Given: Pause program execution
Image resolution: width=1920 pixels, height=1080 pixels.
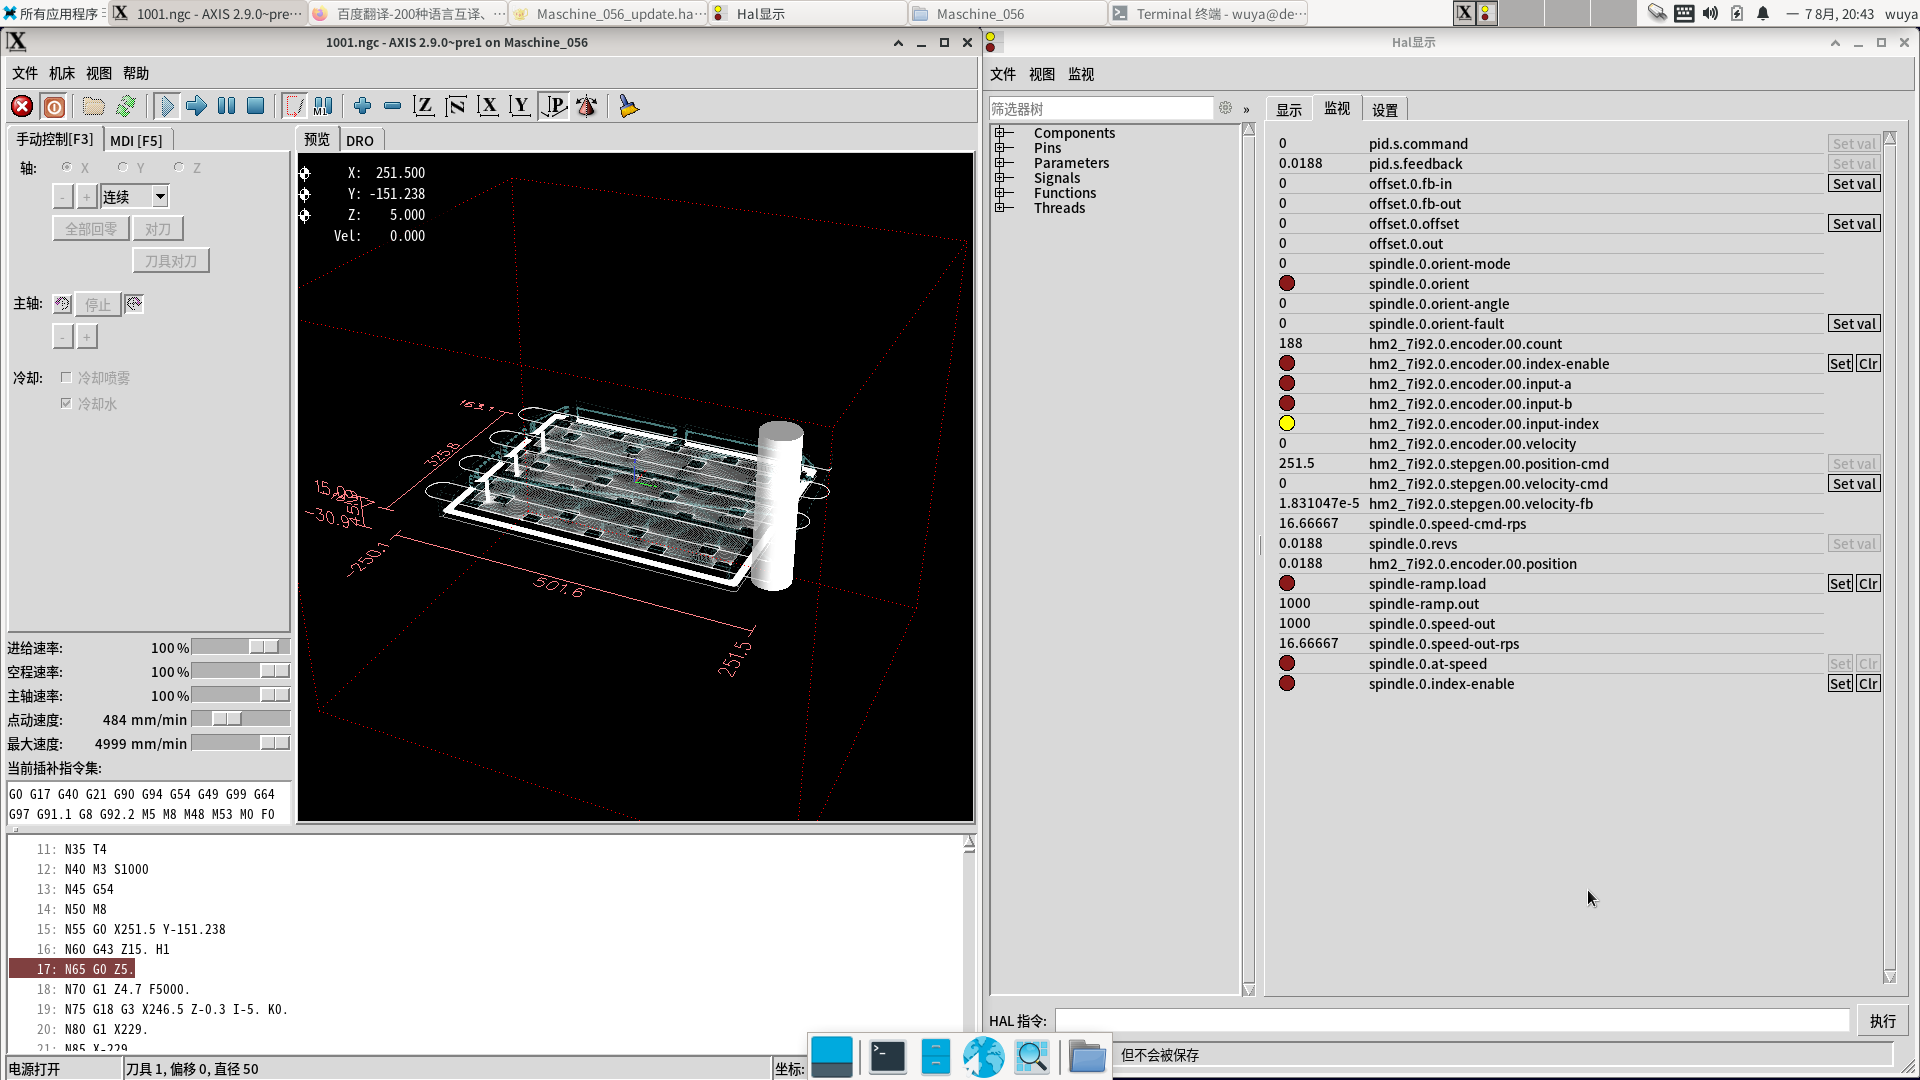Looking at the screenshot, I should 227,106.
